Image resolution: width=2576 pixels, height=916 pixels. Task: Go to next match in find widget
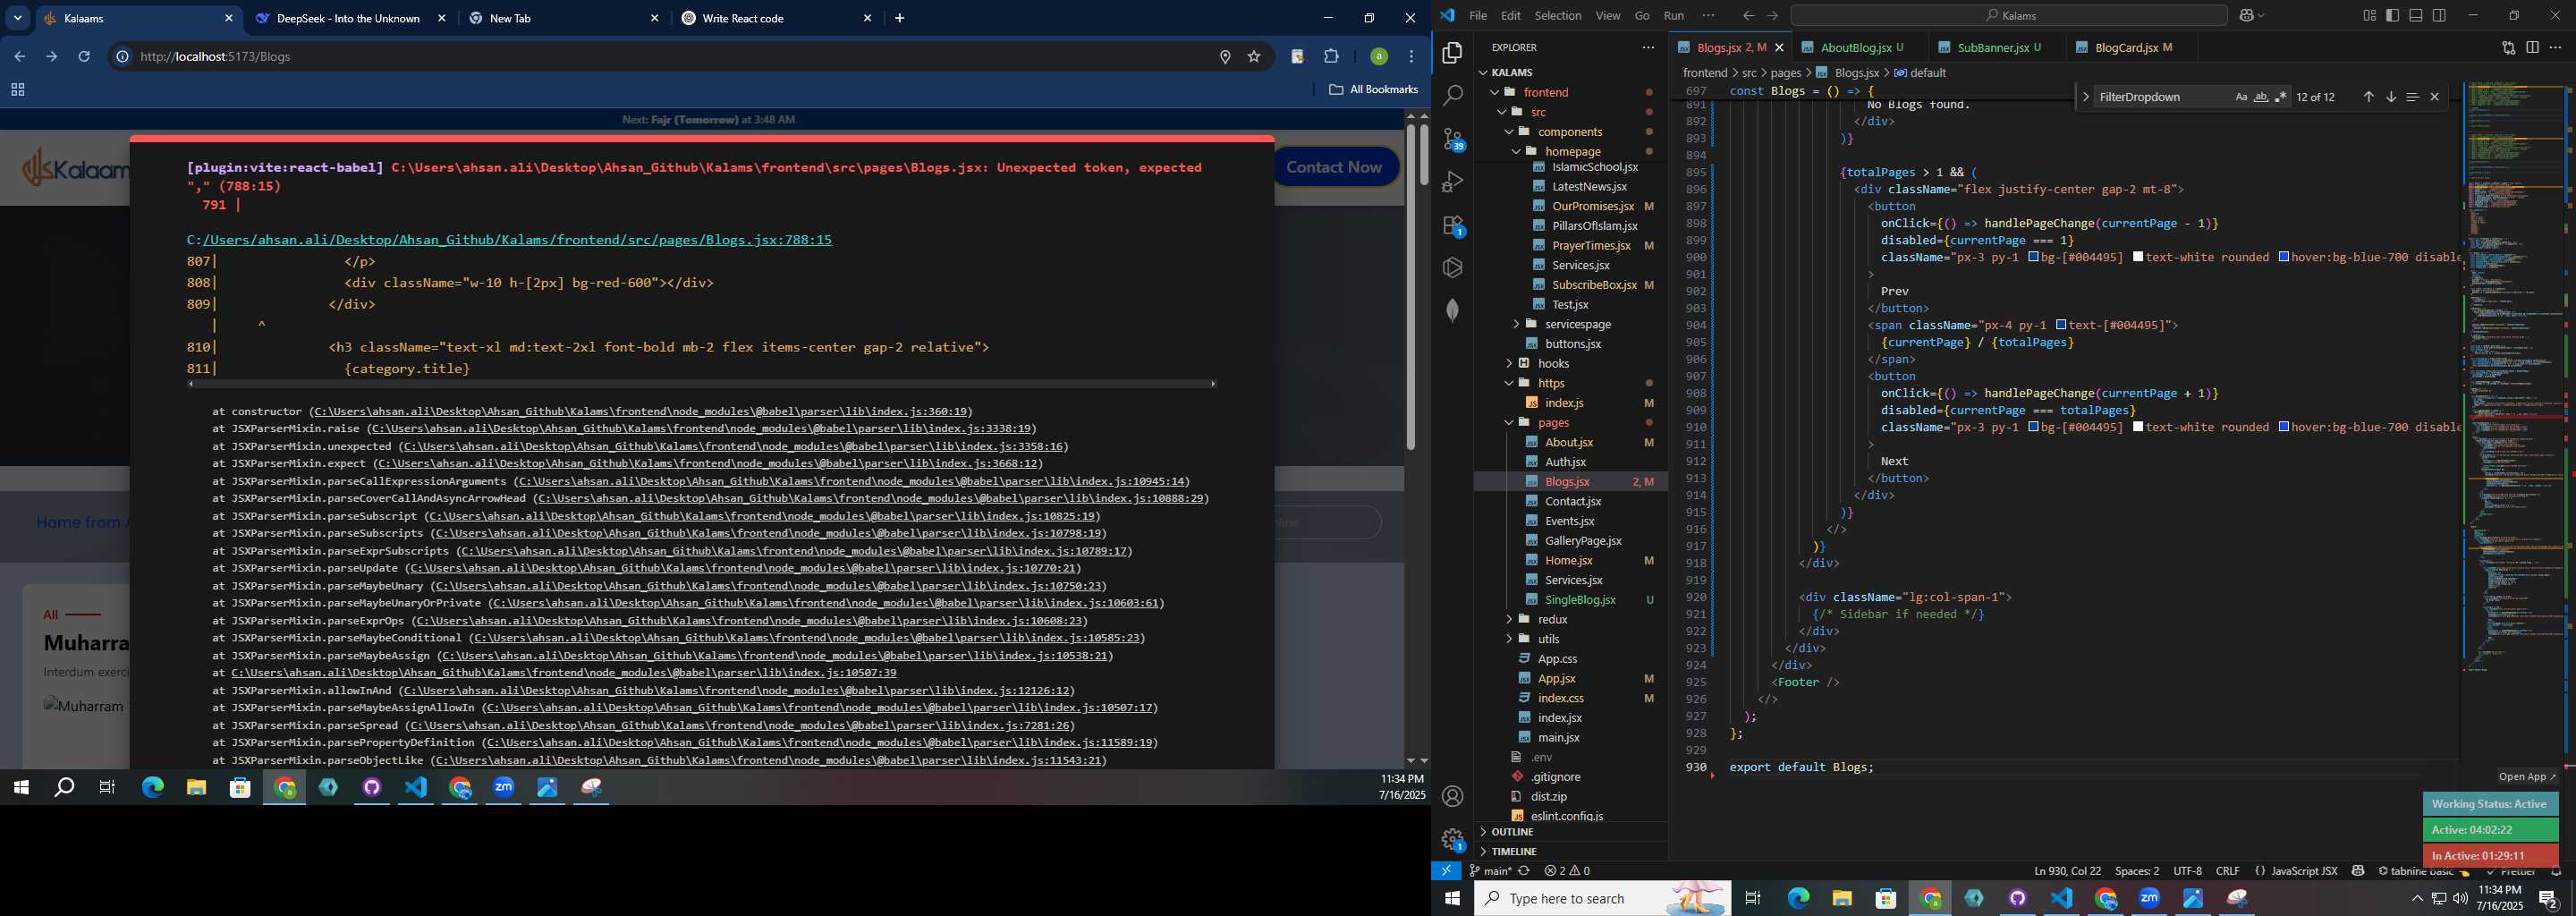tap(2391, 97)
